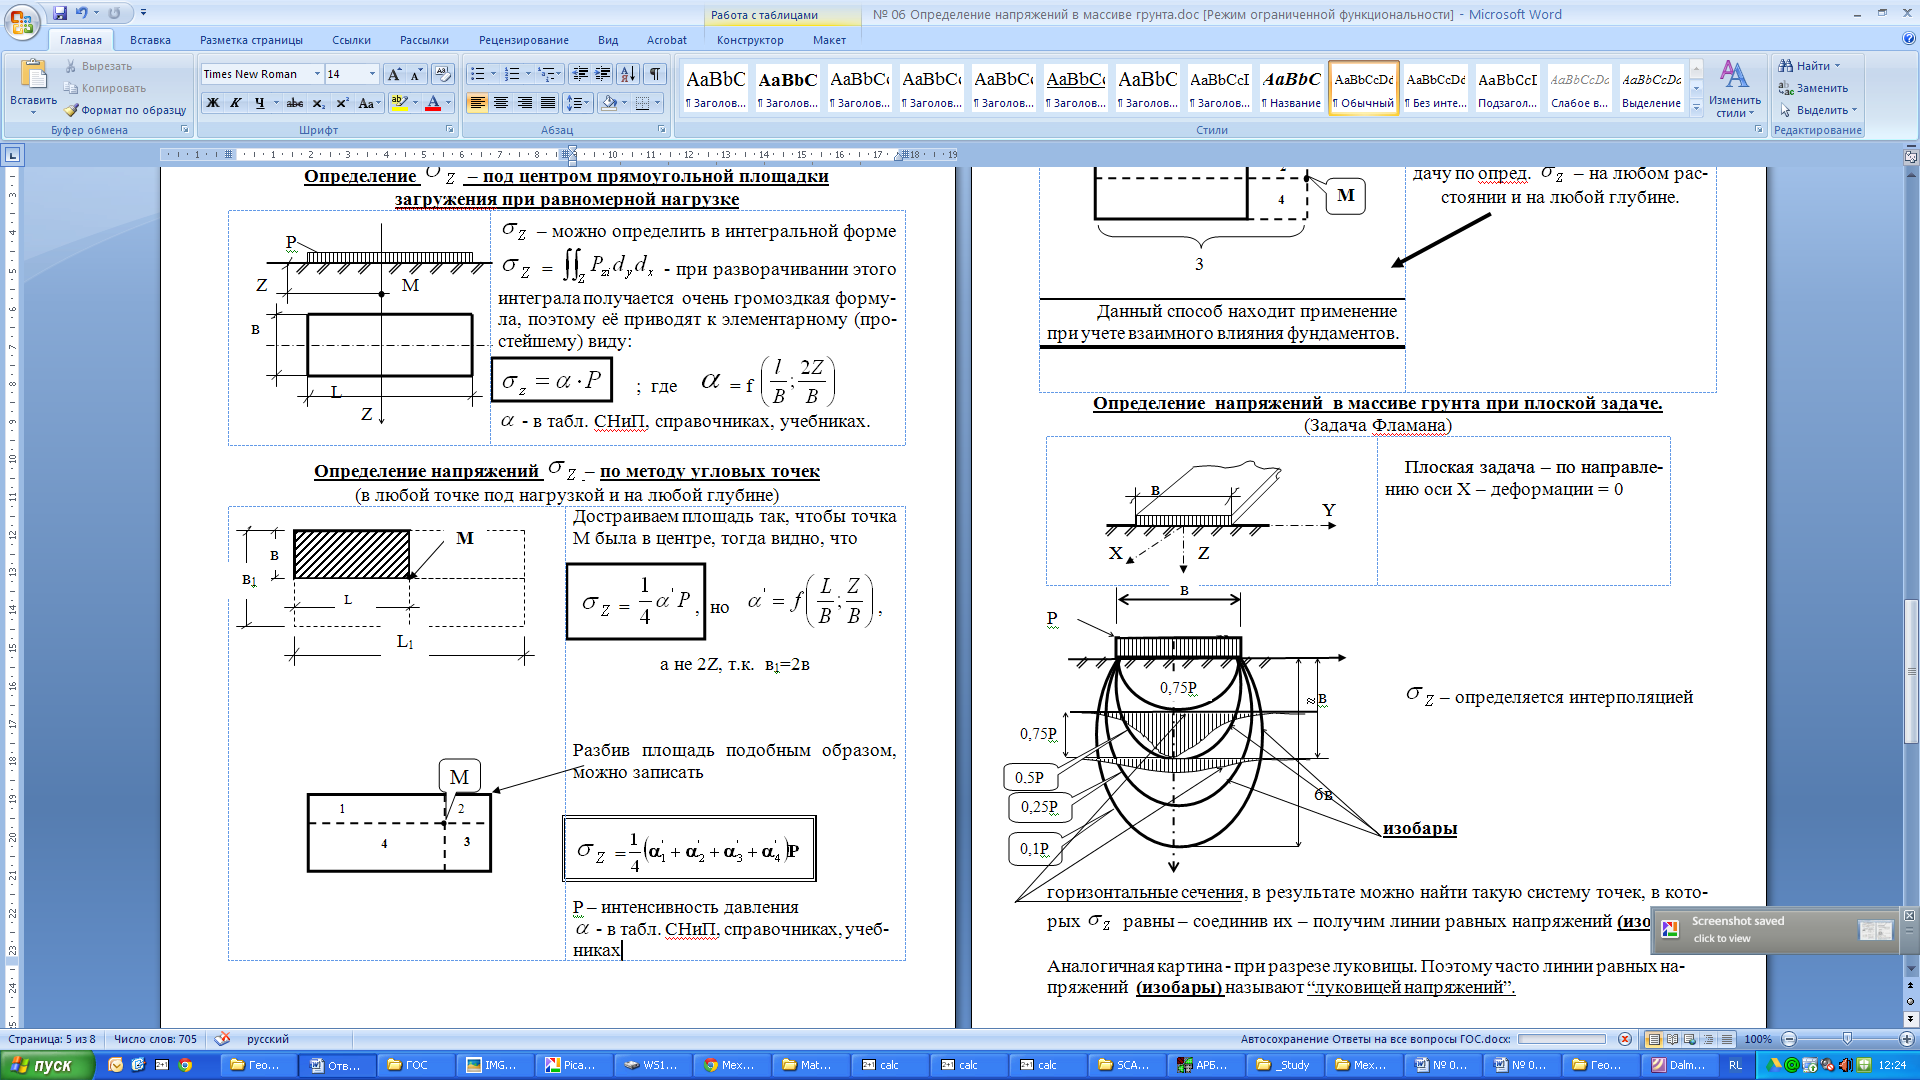This screenshot has width=1920, height=1080.
Task: Apply borders icon in paragraph group
Action: [643, 103]
